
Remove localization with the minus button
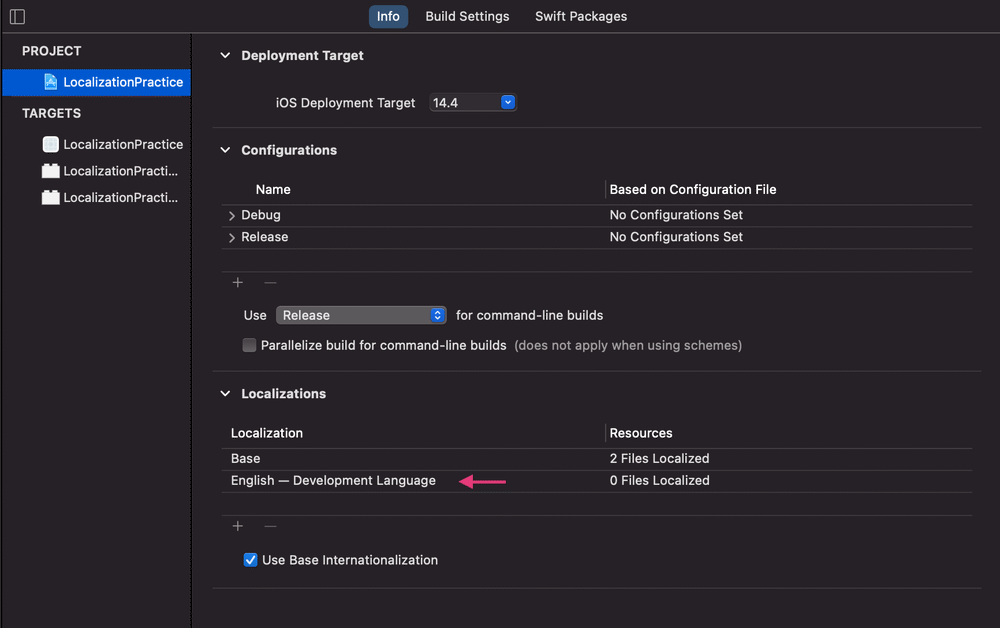click(269, 526)
